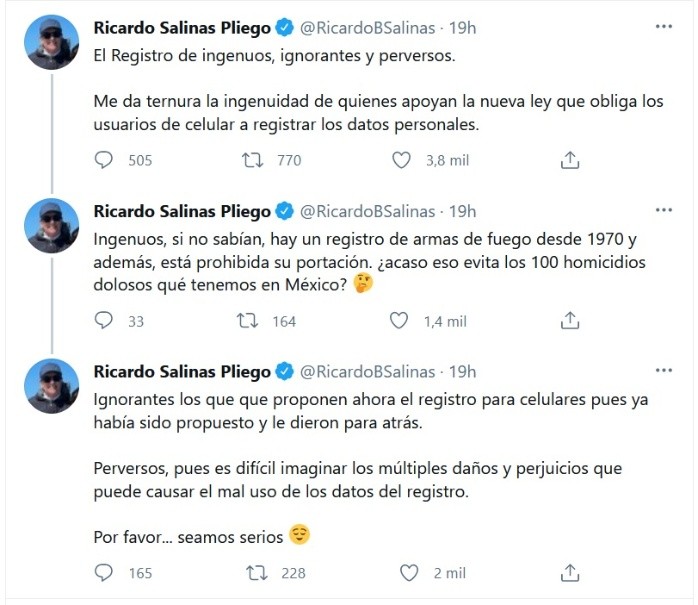The width and height of the screenshot is (698, 605).
Task: Share the third tweet ending 'seamos serios'
Action: (x=570, y=573)
